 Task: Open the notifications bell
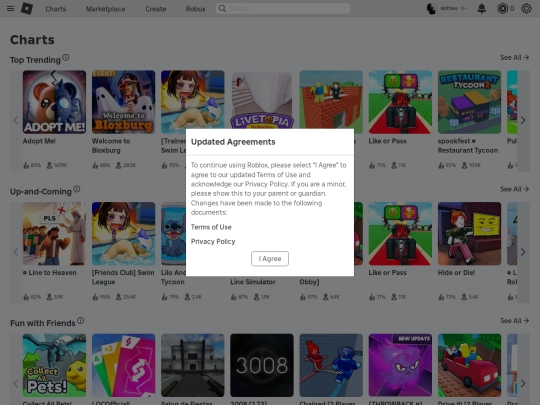[x=482, y=8]
